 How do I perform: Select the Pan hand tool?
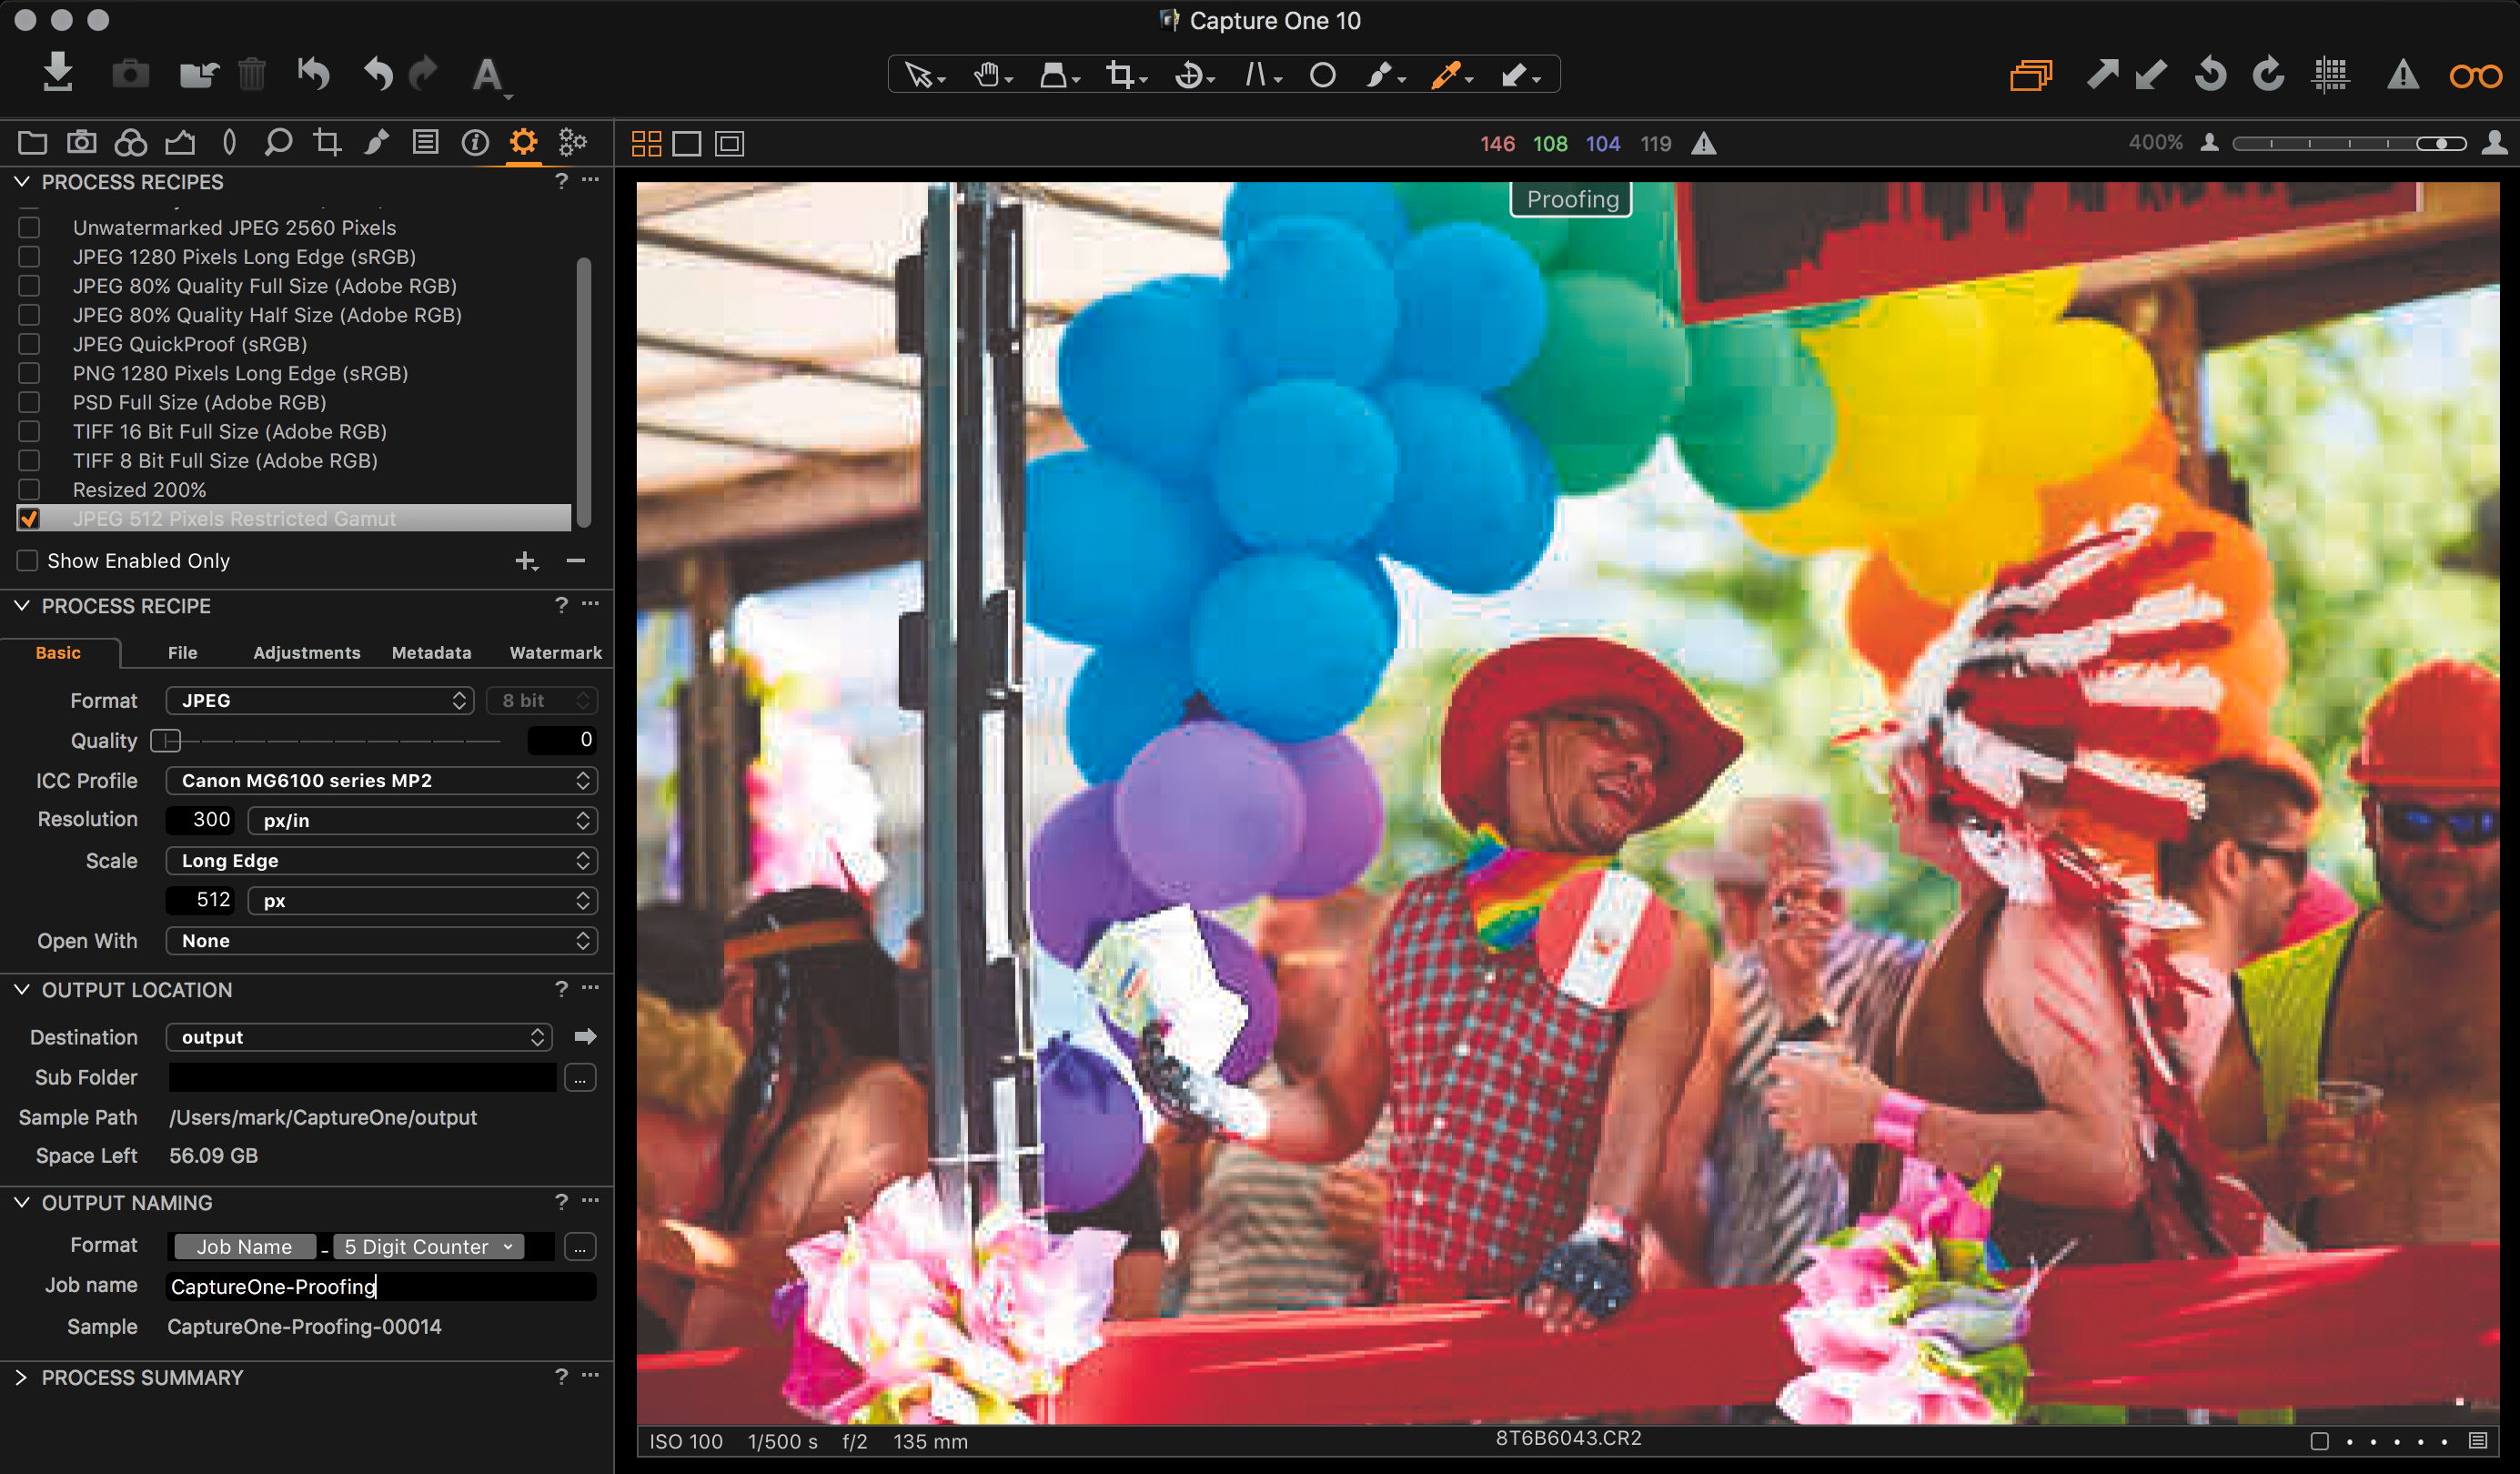pyautogui.click(x=987, y=75)
